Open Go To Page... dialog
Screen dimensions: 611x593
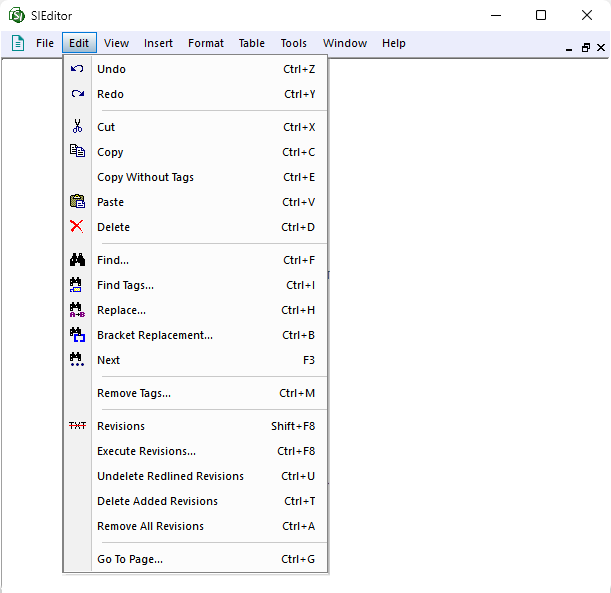pyautogui.click(x=195, y=559)
